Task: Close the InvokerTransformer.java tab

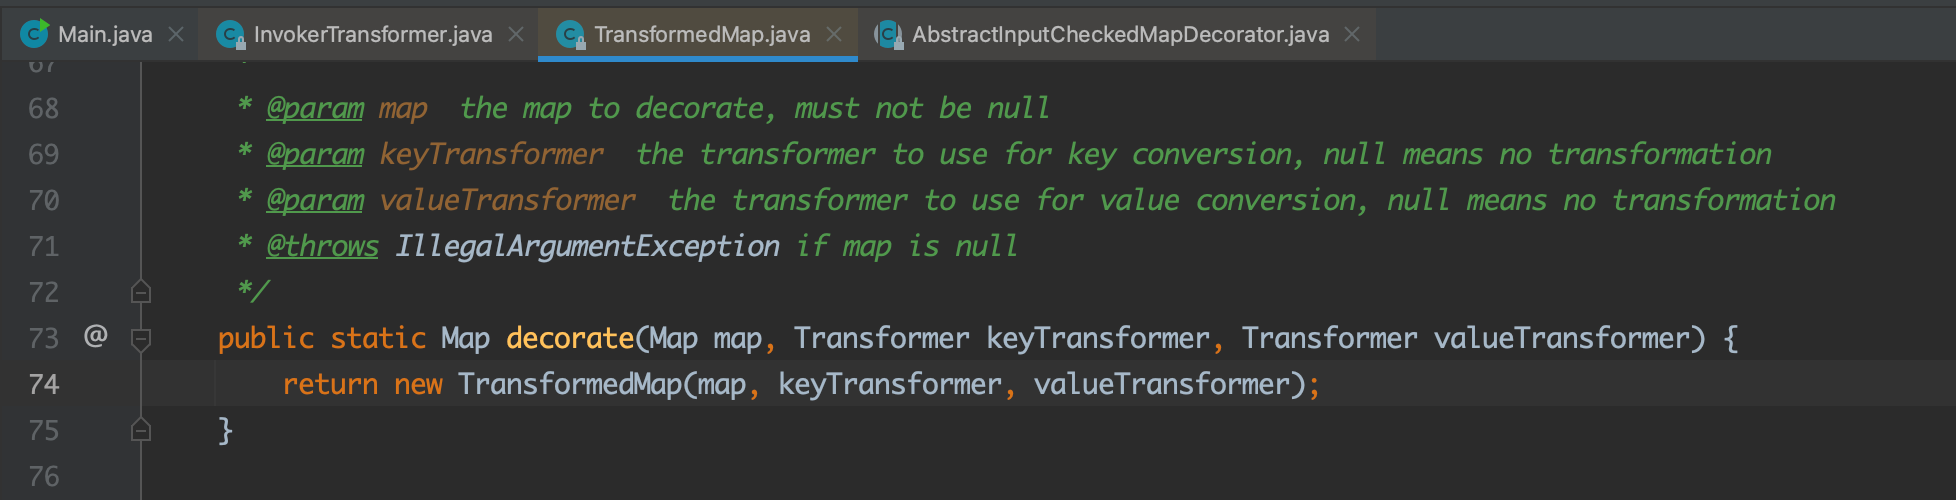Action: tap(516, 34)
